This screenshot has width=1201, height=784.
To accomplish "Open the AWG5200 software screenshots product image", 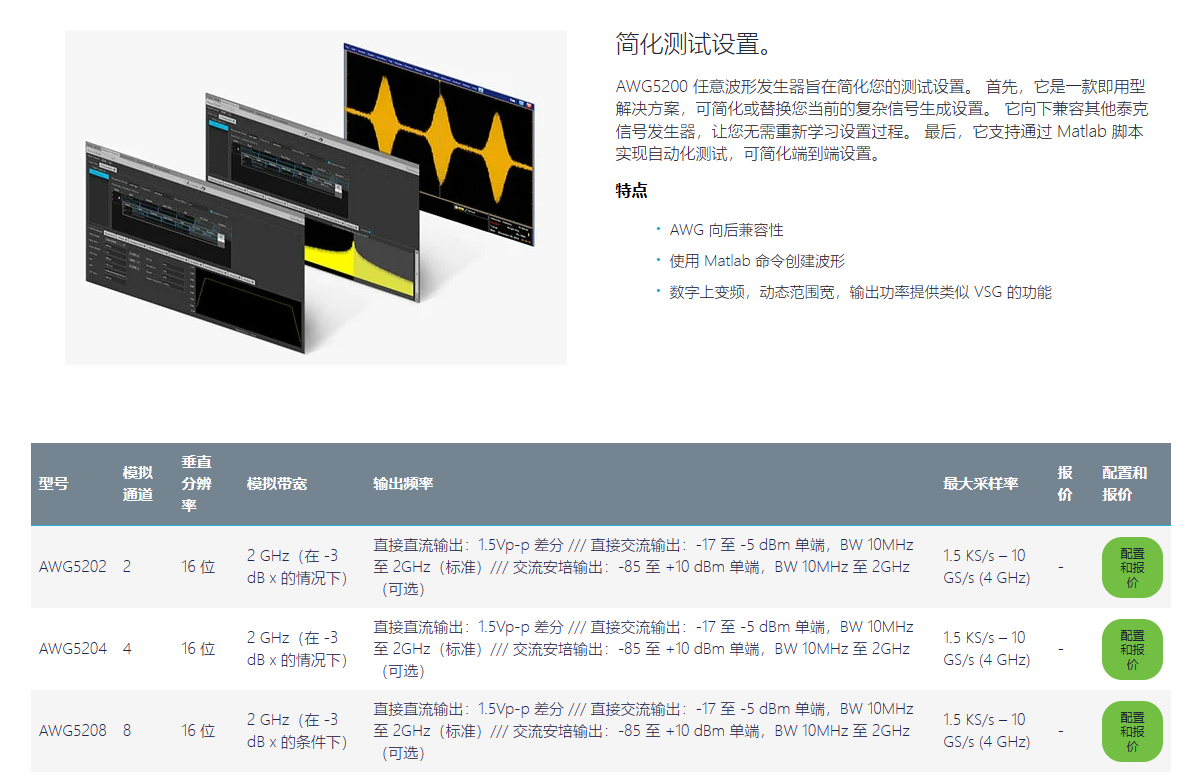I will point(316,197).
